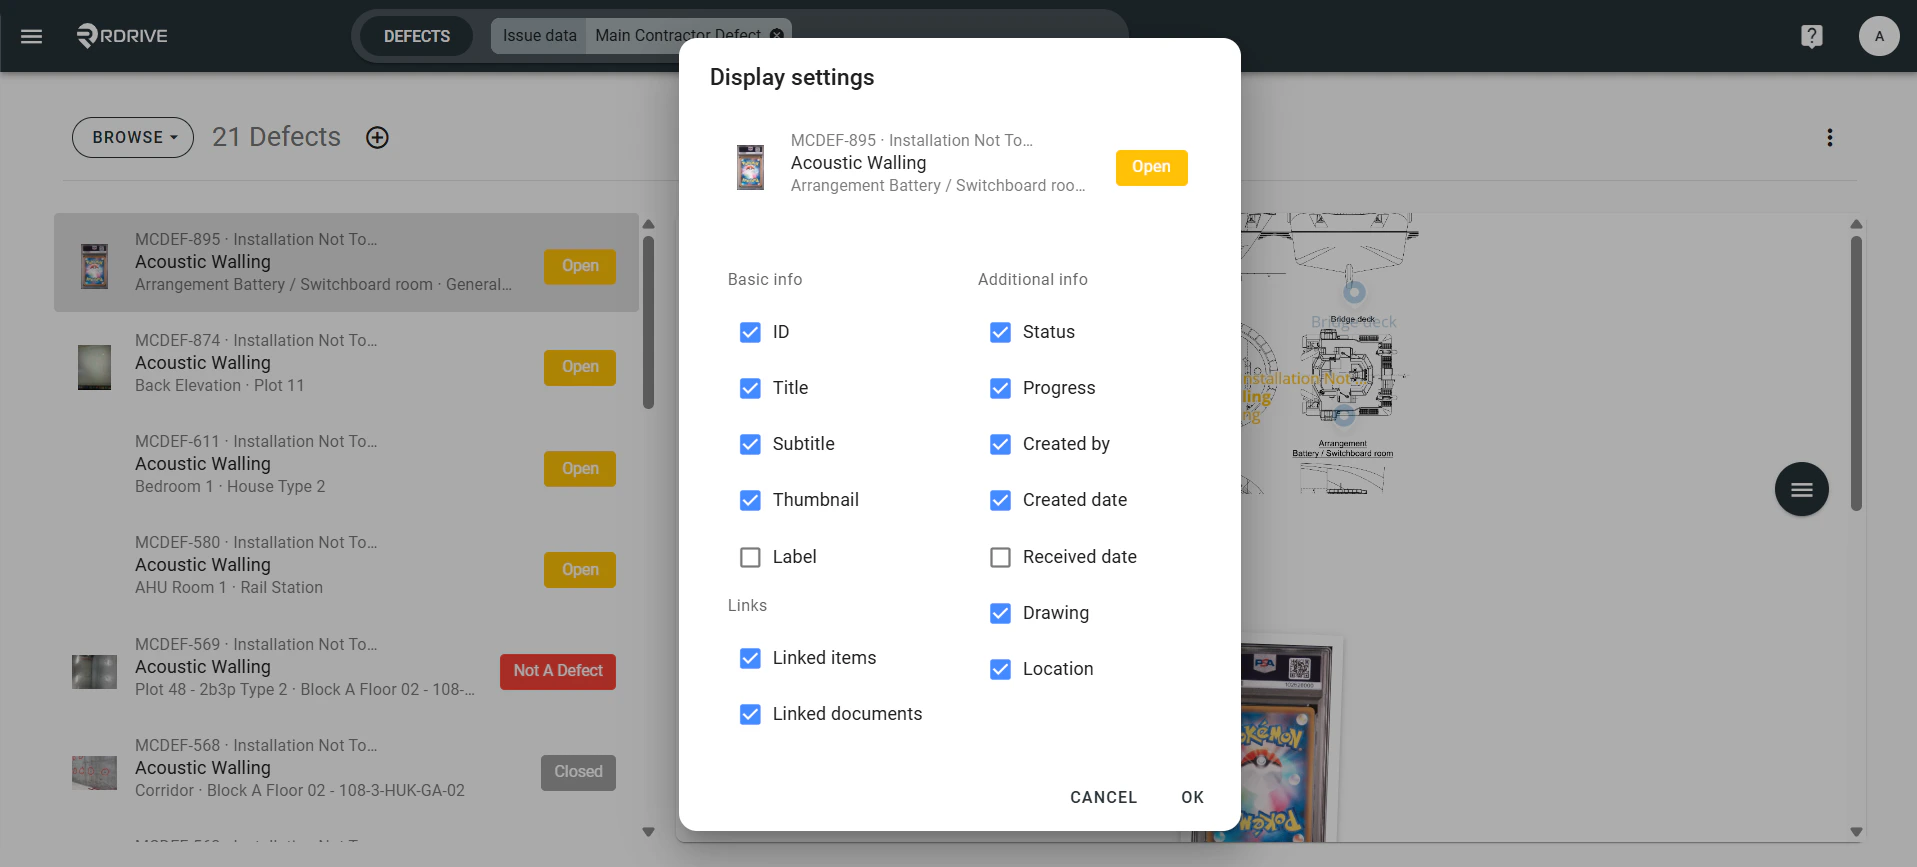Viewport: 1917px width, 867px height.
Task: Click the RDRIVE logo
Action: [x=122, y=36]
